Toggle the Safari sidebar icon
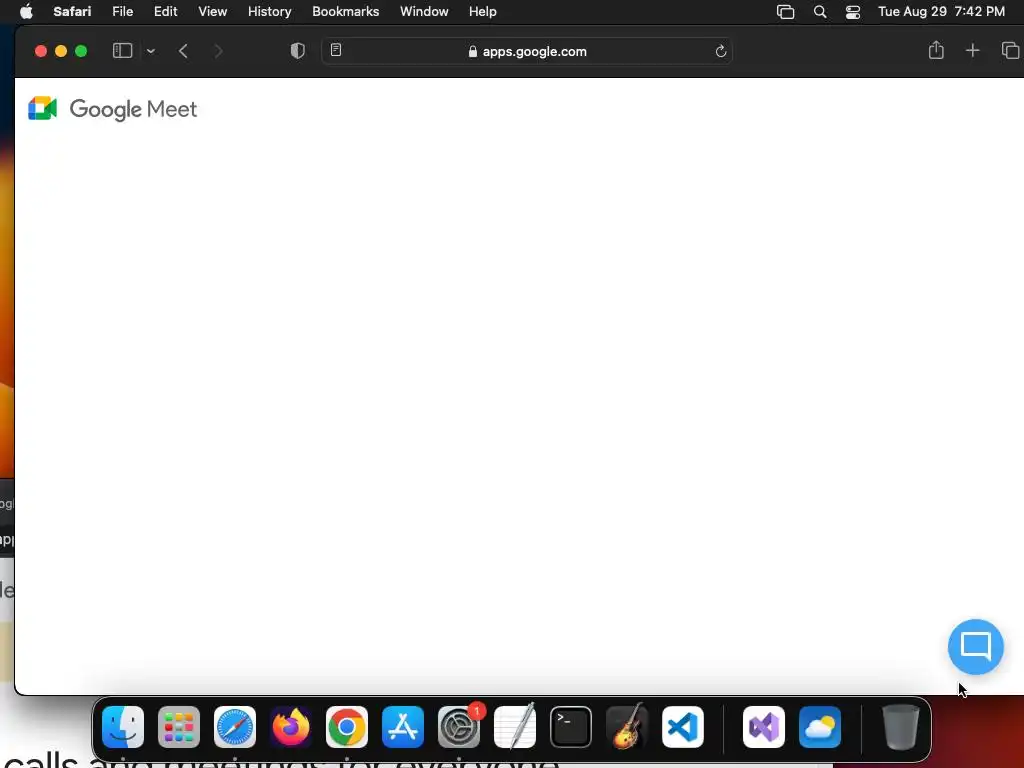Image resolution: width=1024 pixels, height=768 pixels. pos(122,51)
